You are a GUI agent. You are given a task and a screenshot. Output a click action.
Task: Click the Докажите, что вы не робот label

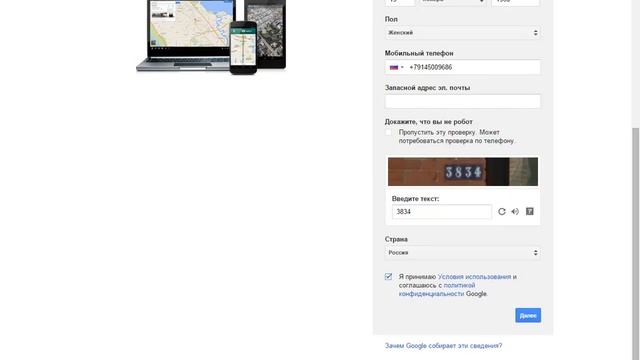[429, 122]
